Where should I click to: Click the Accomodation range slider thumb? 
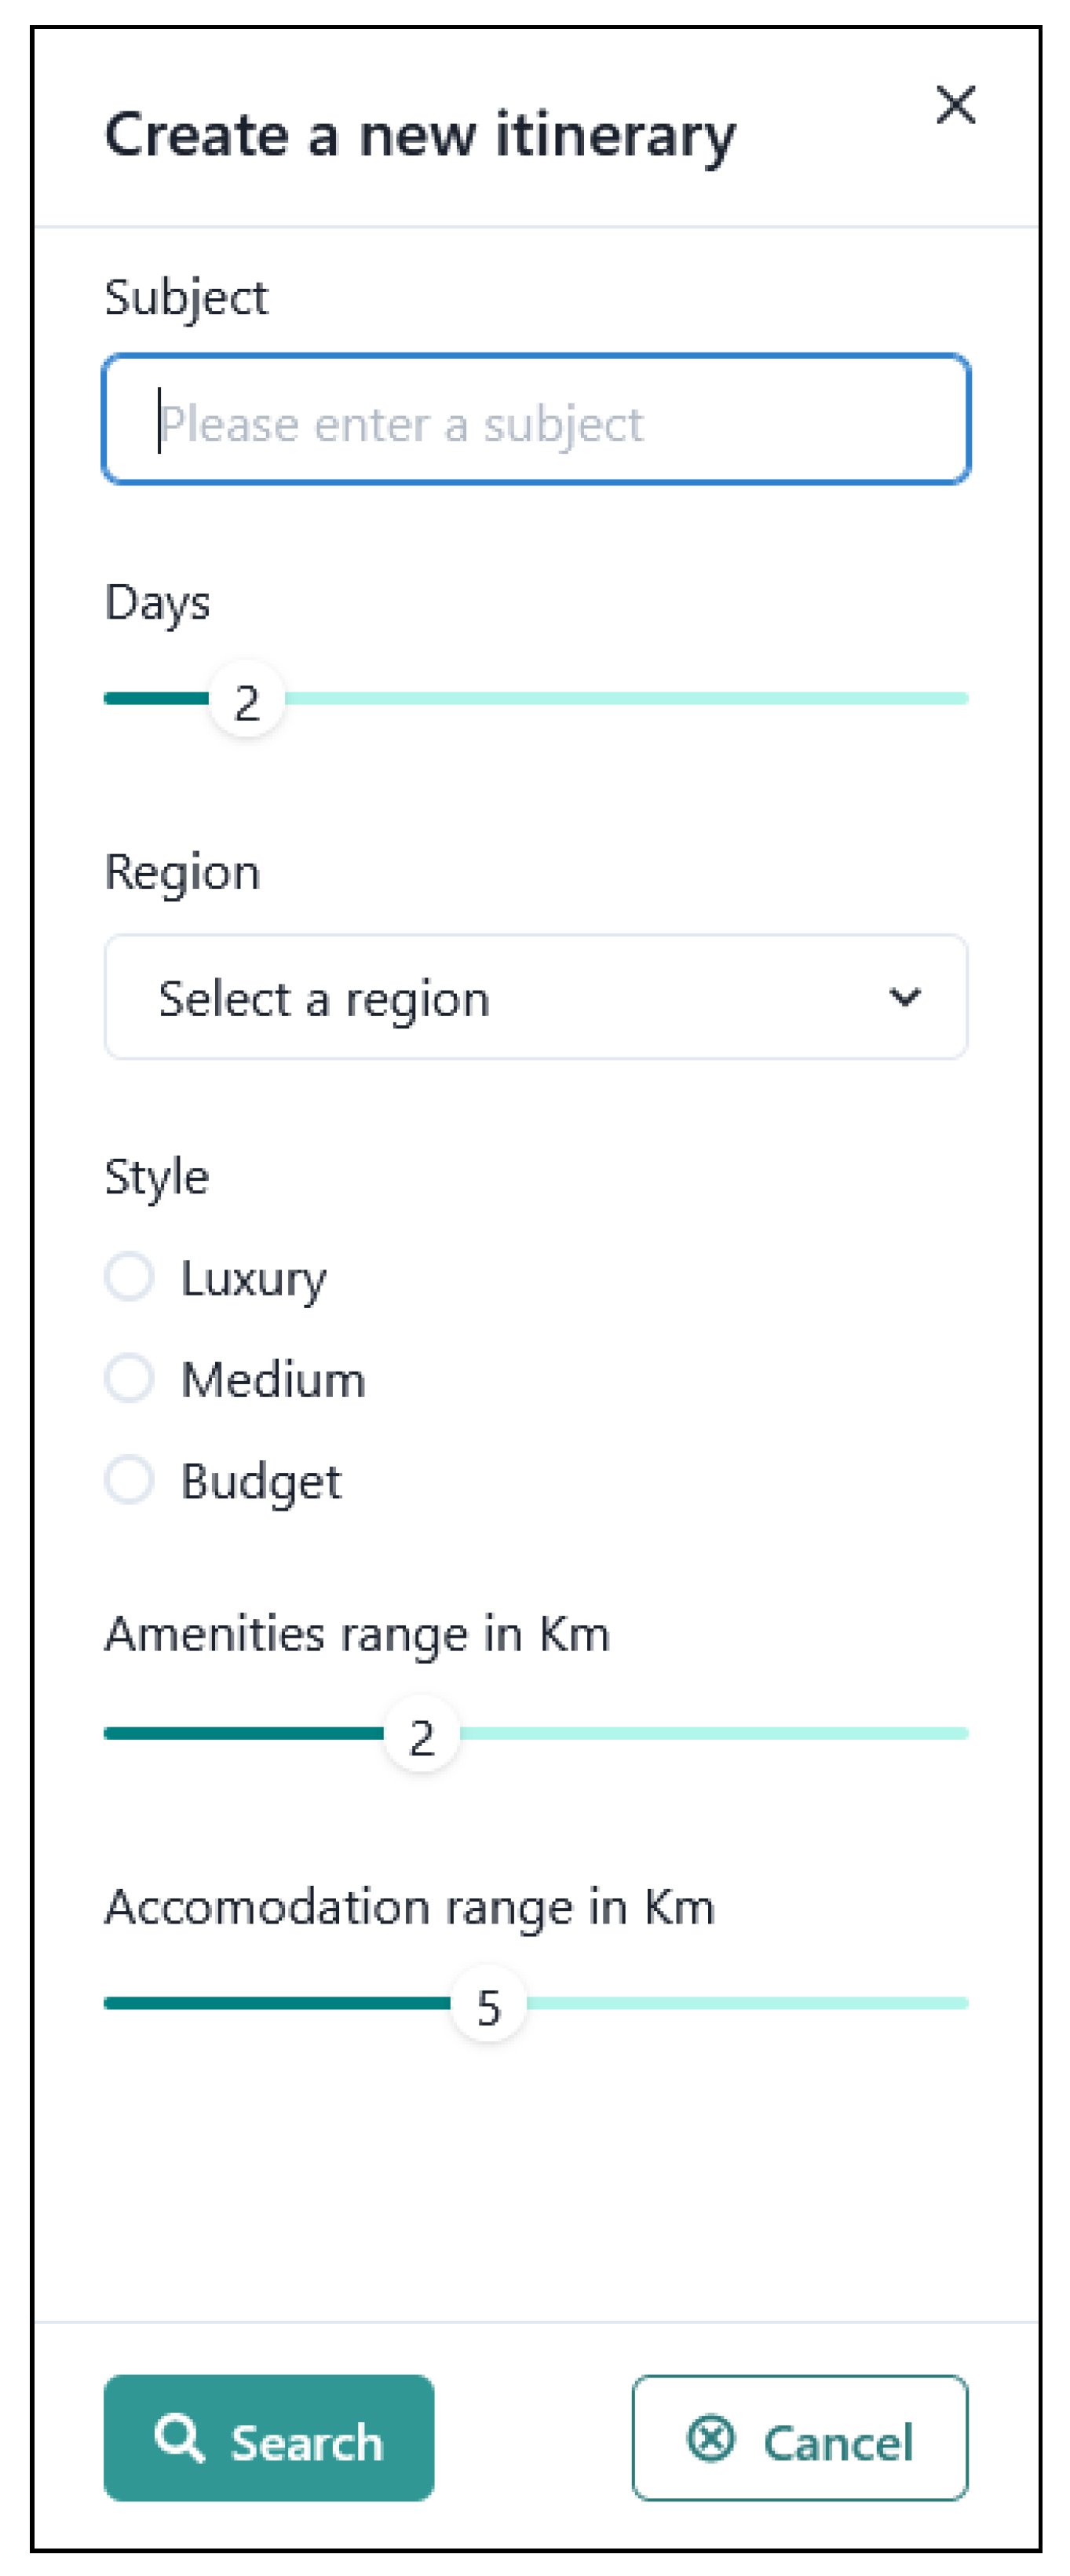click(x=488, y=2003)
